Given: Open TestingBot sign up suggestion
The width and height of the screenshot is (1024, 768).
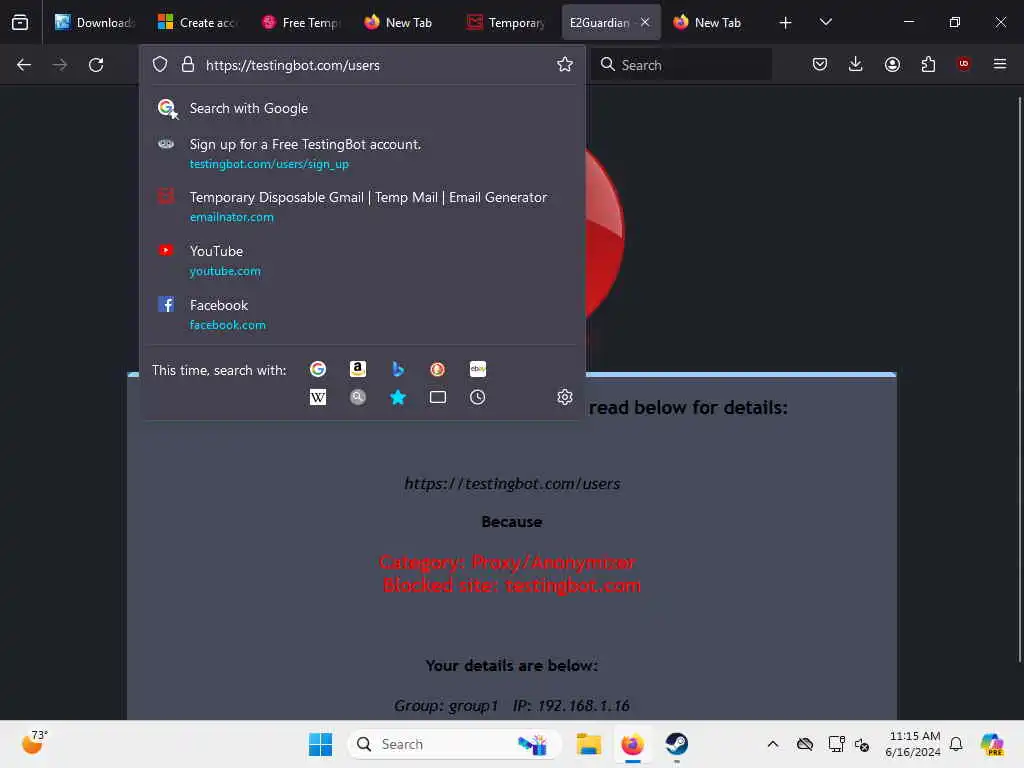Looking at the screenshot, I should (362, 153).
